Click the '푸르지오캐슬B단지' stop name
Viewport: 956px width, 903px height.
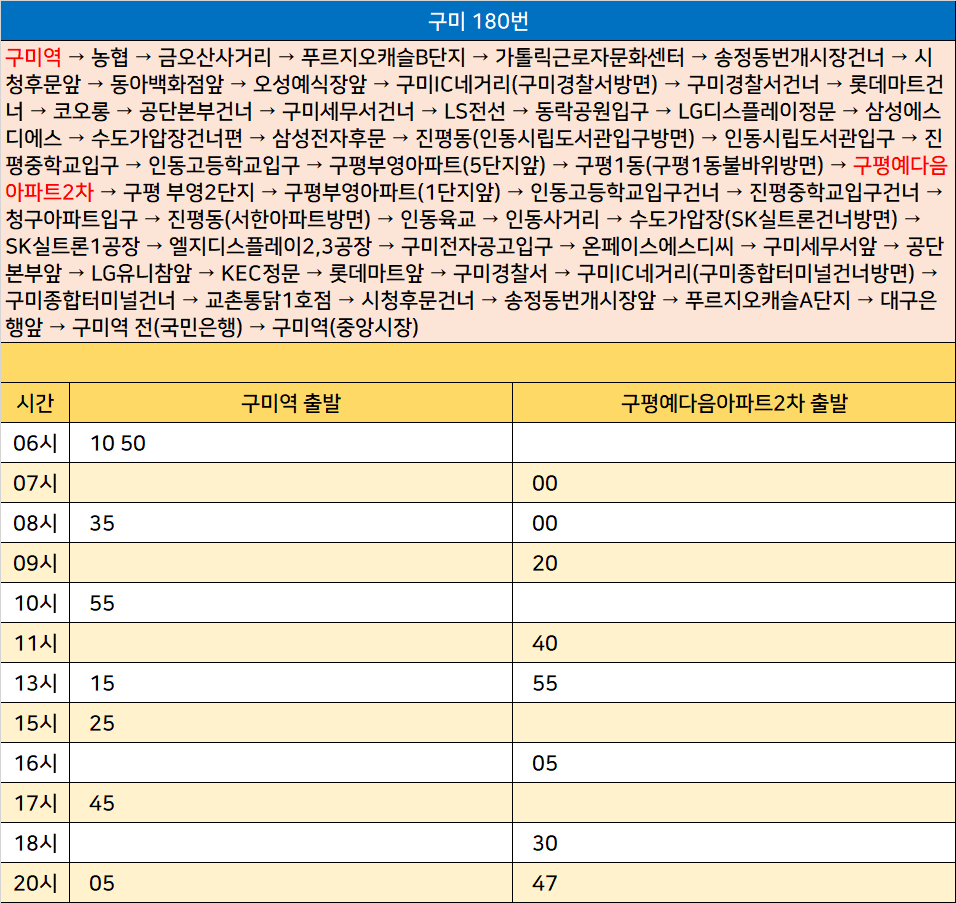[x=383, y=57]
